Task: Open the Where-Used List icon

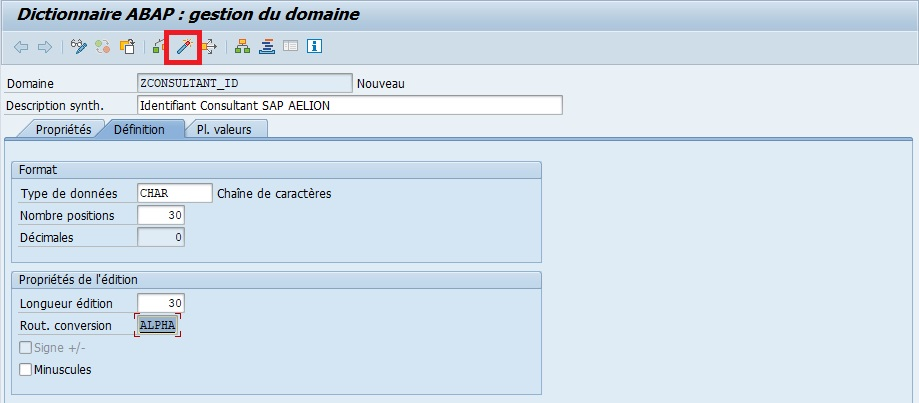Action: [209, 47]
